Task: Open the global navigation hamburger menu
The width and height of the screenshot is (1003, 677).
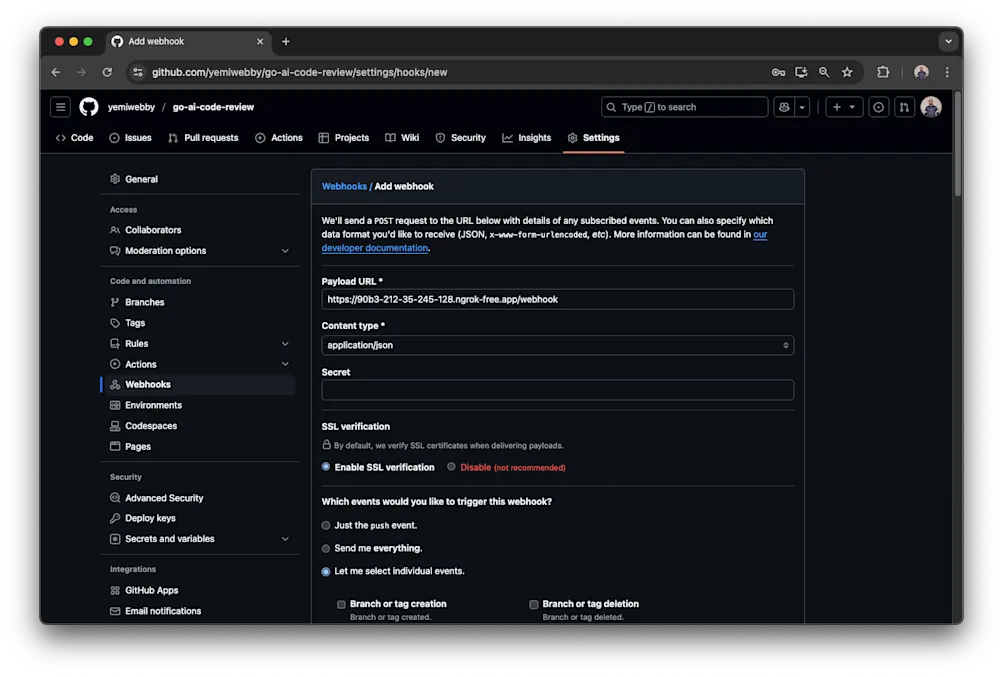Action: pyautogui.click(x=60, y=107)
